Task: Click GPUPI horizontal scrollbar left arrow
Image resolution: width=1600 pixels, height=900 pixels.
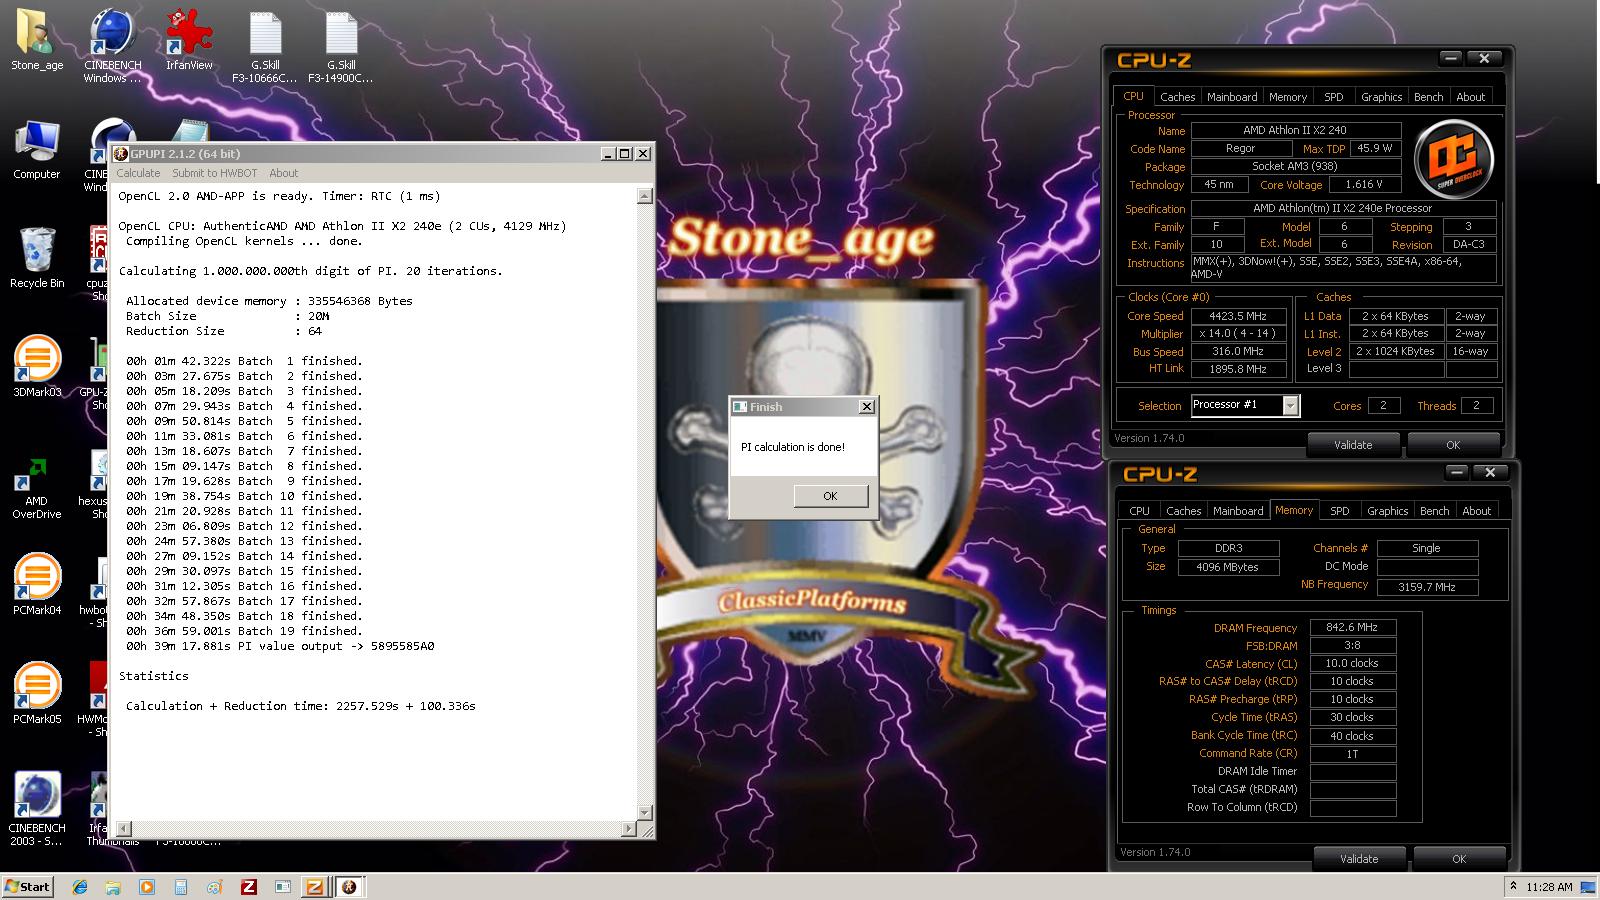Action: [x=124, y=829]
